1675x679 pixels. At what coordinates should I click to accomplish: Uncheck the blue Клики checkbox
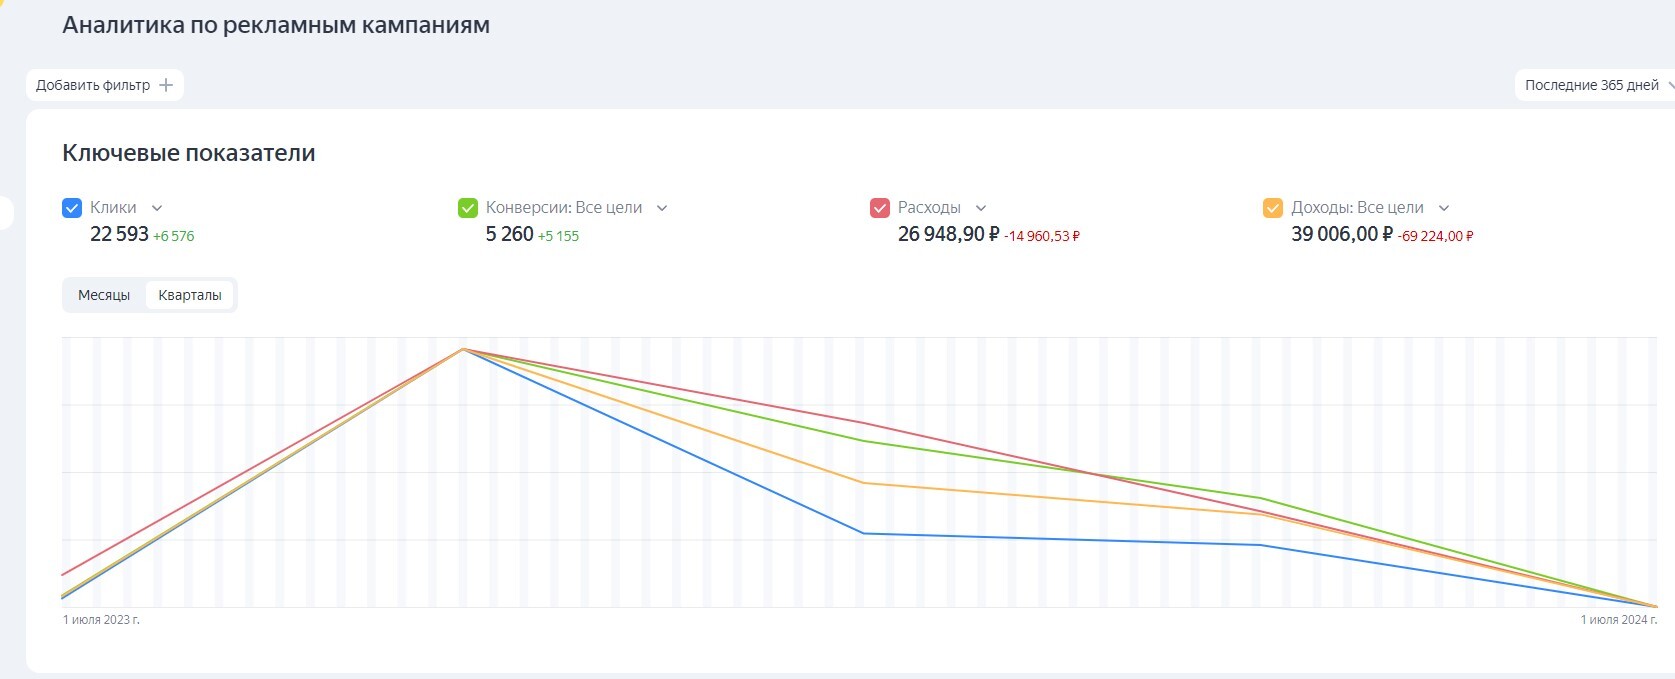click(x=72, y=208)
